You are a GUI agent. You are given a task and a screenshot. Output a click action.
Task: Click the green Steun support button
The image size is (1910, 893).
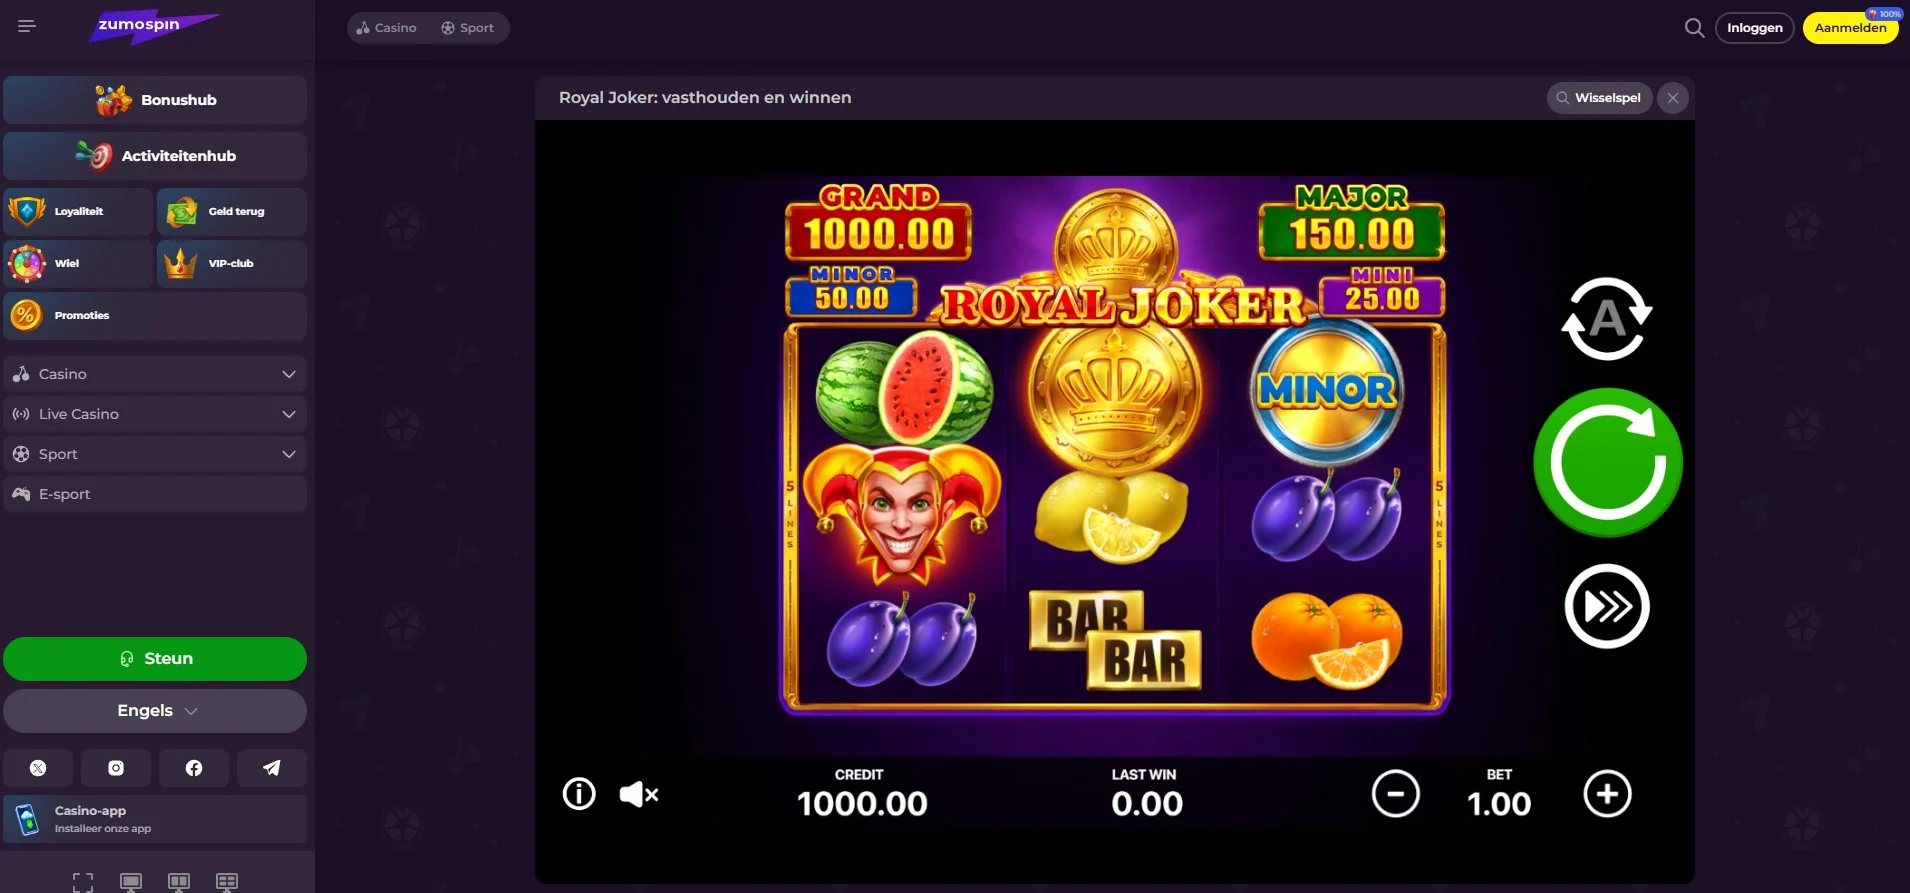click(x=155, y=659)
